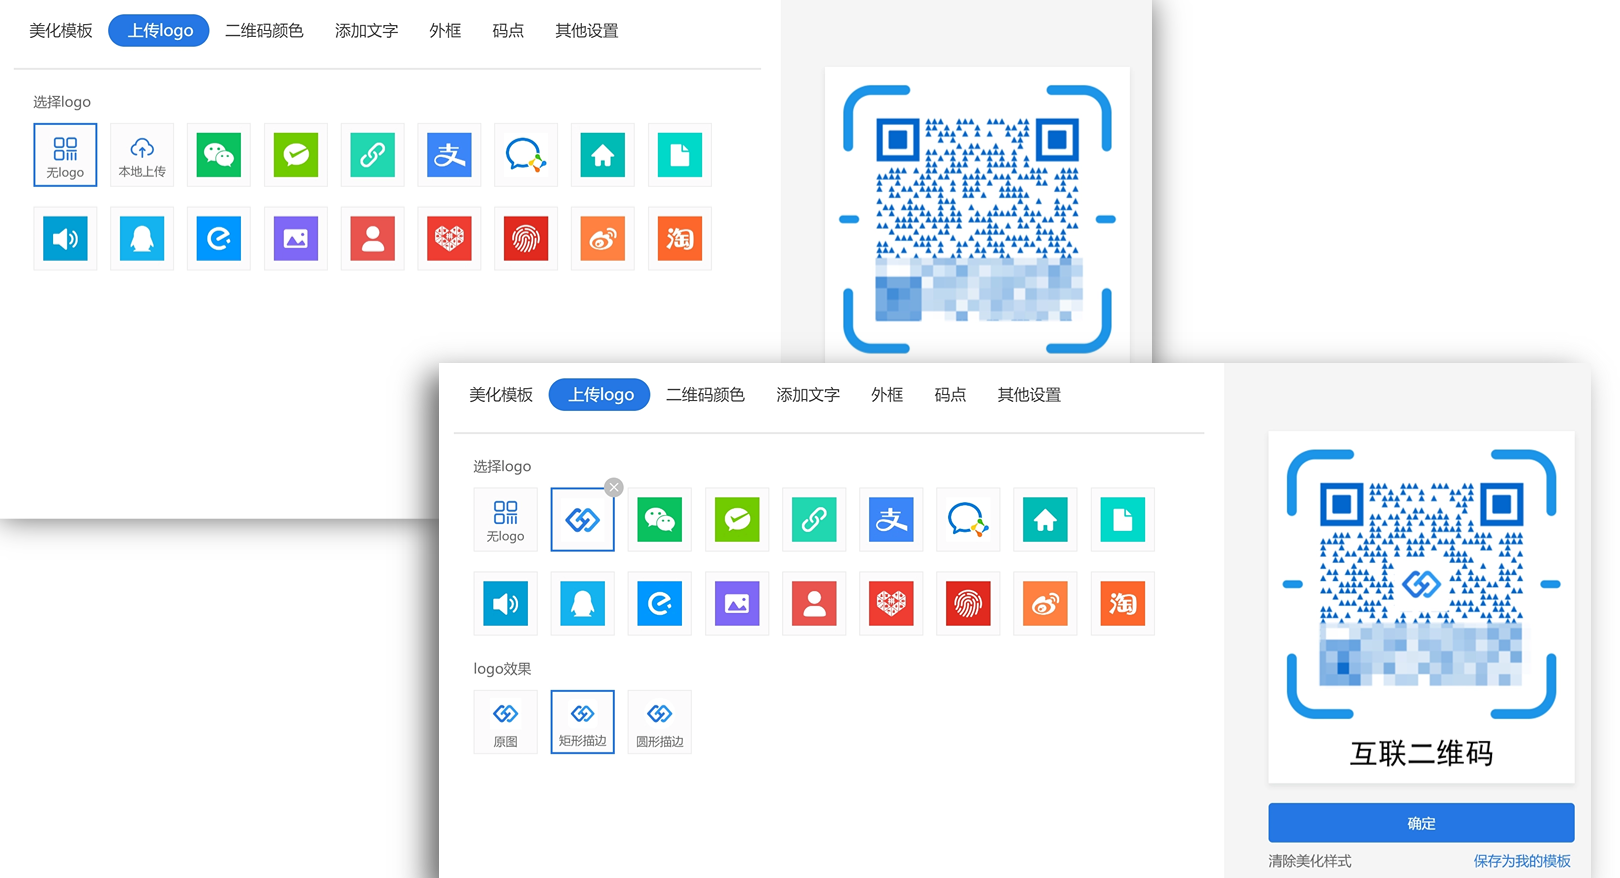Image resolution: width=1620 pixels, height=878 pixels.
Task: Choose blue e browser logo in back window
Action: (219, 239)
